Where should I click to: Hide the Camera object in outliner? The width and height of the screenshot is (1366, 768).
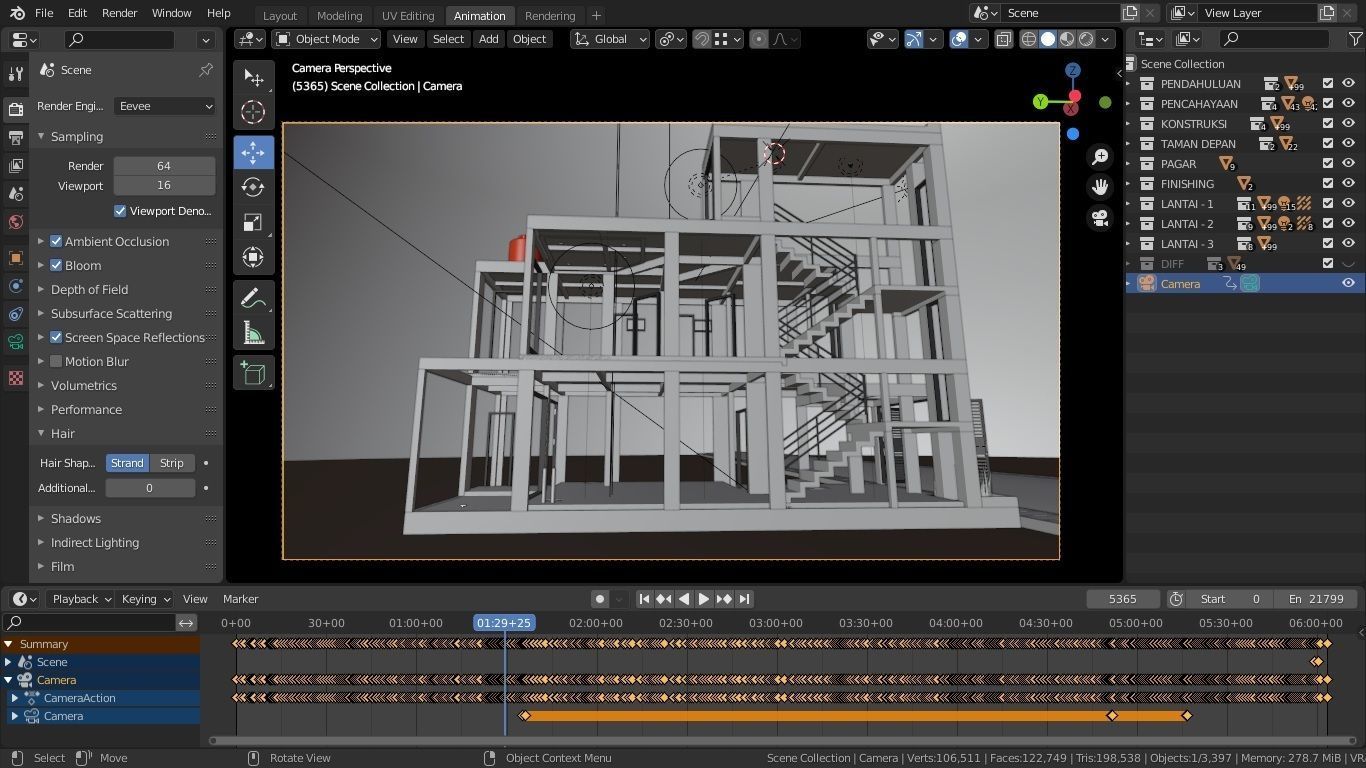click(x=1348, y=284)
